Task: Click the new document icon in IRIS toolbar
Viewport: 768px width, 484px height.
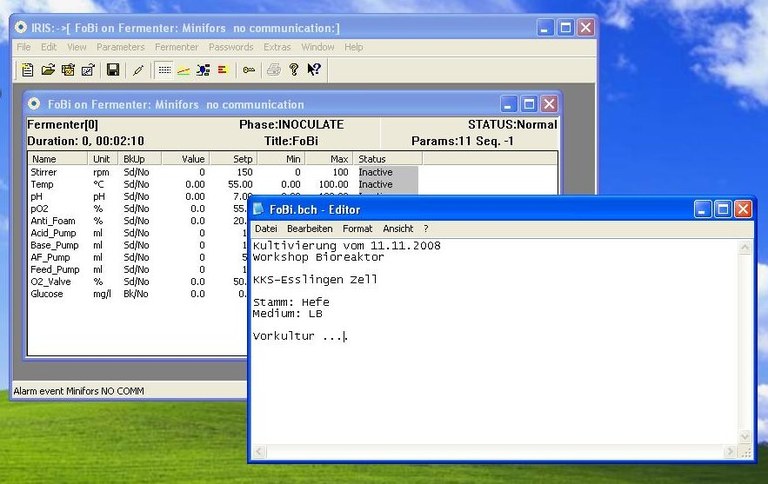Action: 27,70
